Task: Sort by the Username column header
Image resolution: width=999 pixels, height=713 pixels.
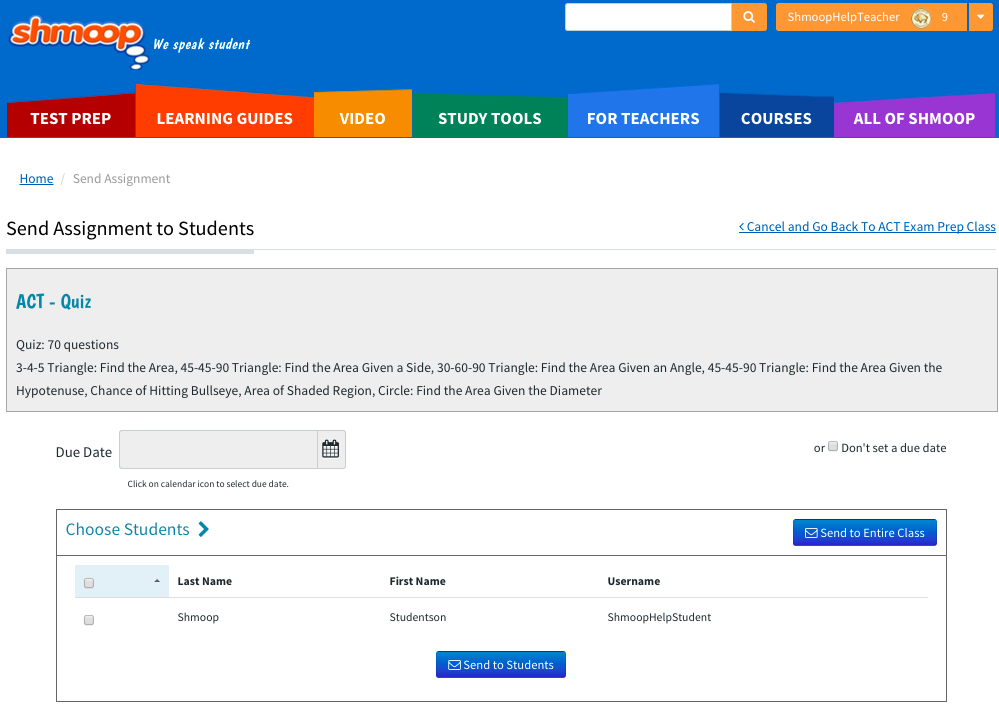Action: pos(633,581)
